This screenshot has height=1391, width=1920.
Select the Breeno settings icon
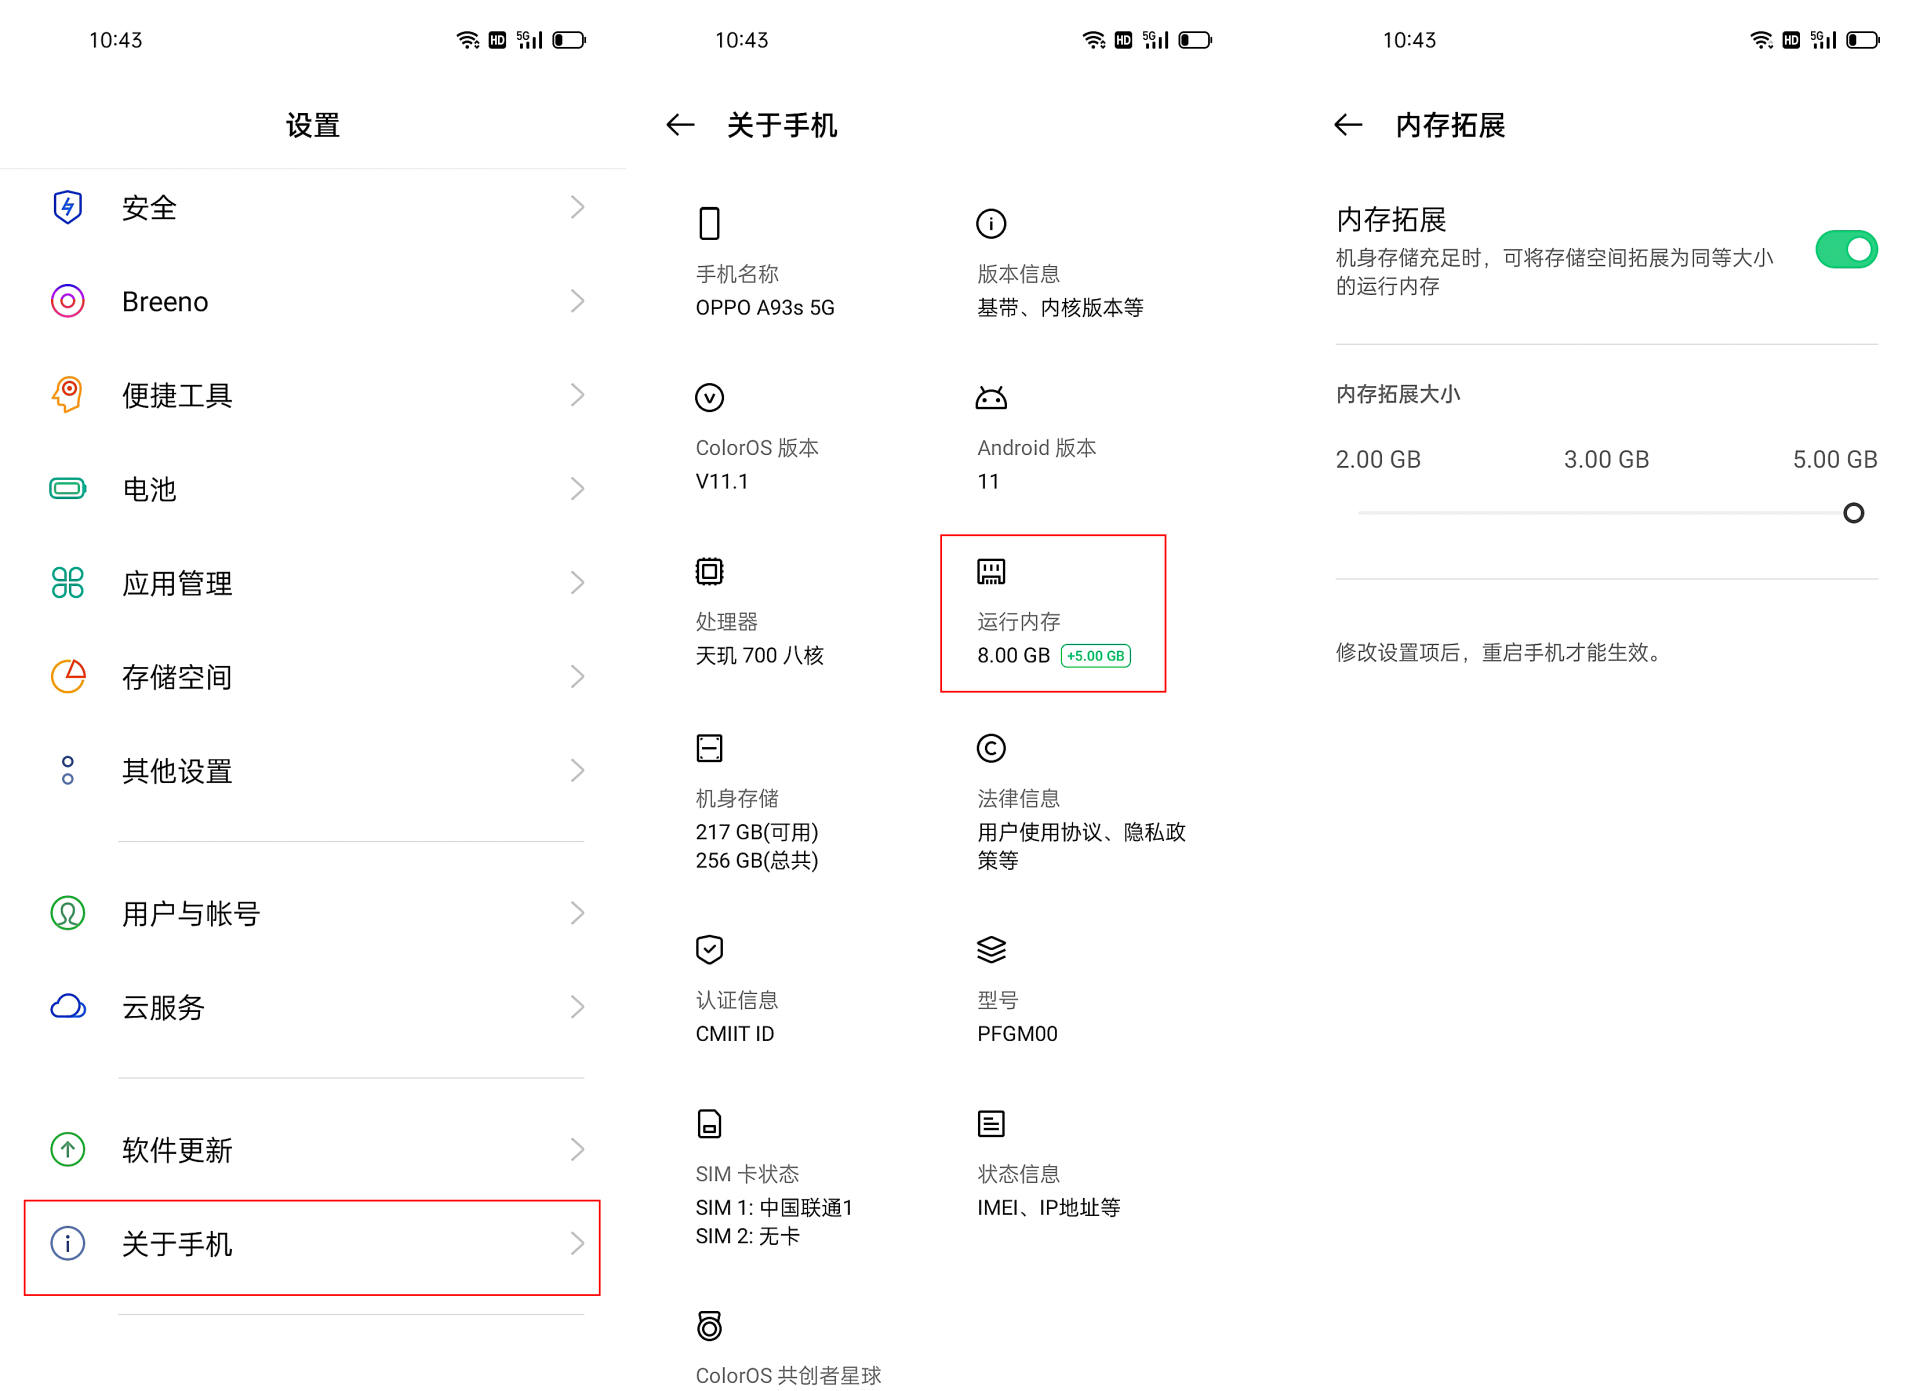(x=66, y=301)
